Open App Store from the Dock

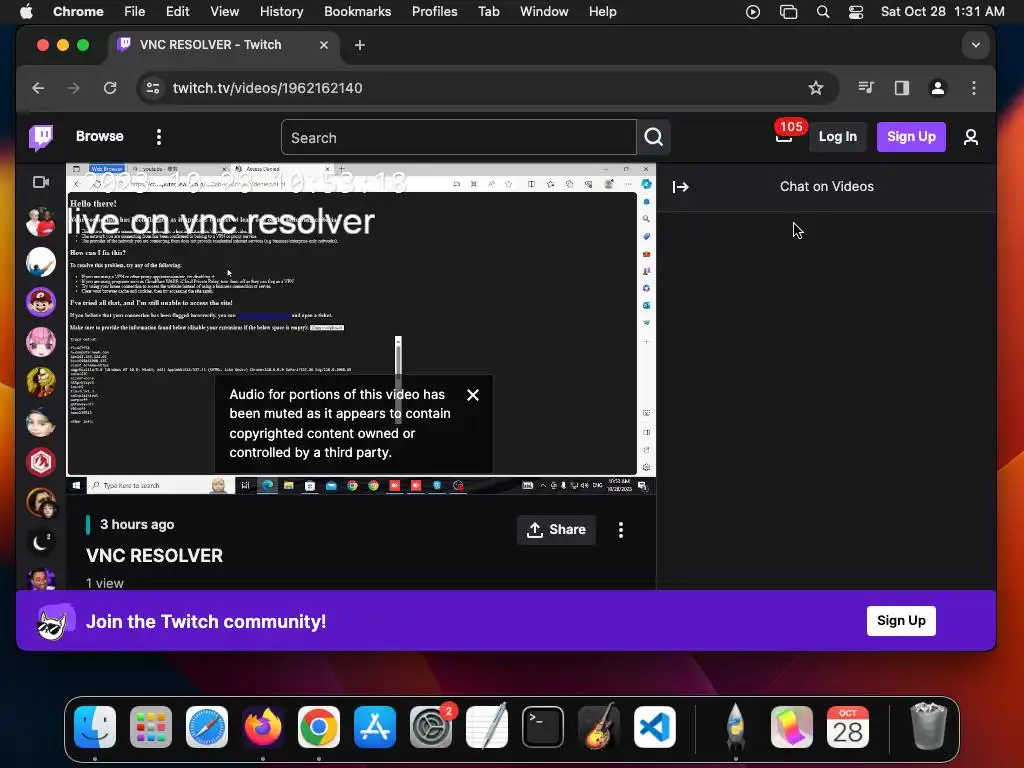click(375, 727)
